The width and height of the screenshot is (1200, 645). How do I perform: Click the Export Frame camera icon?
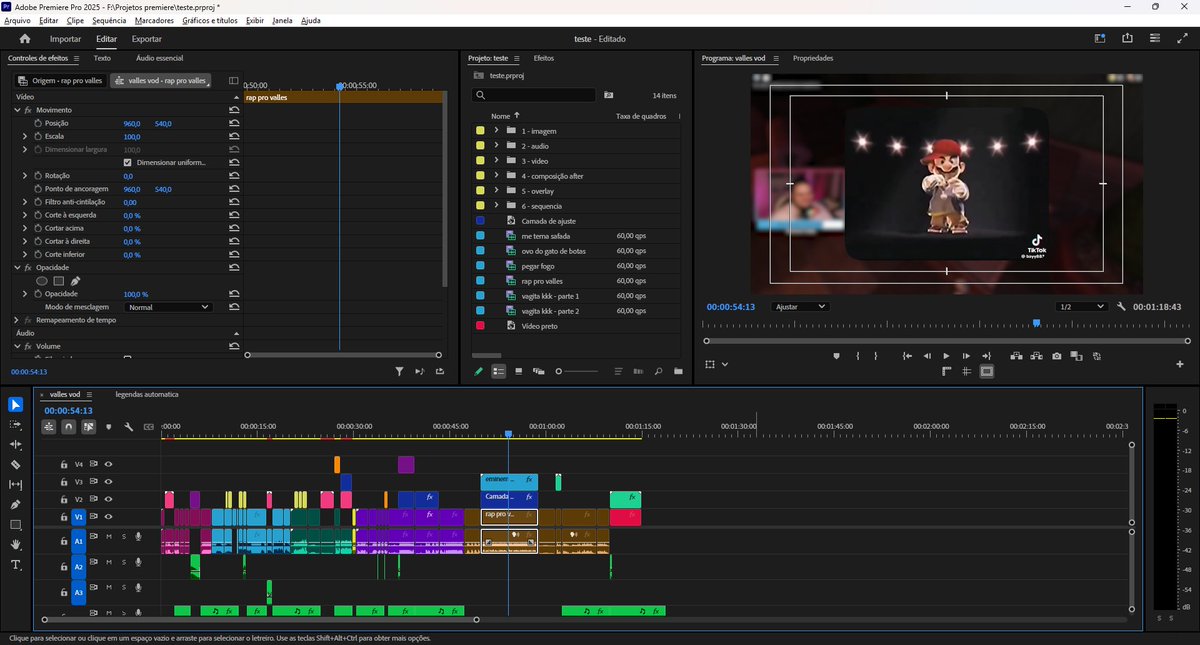pyautogui.click(x=1056, y=356)
